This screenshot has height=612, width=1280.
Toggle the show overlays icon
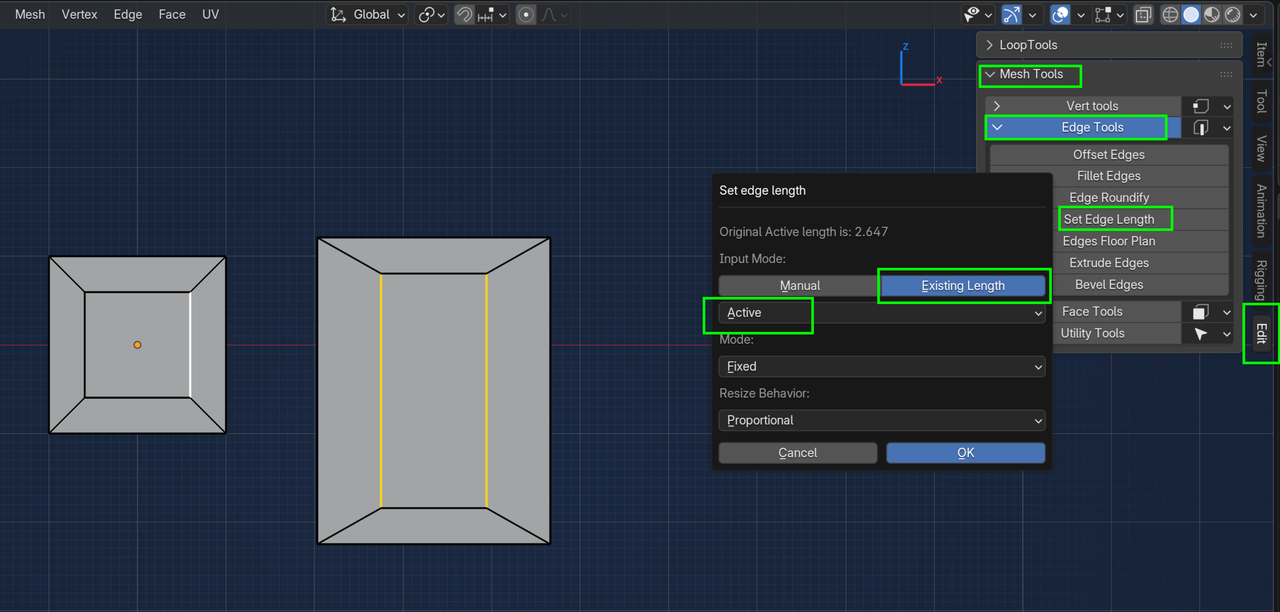pyautogui.click(x=1060, y=15)
